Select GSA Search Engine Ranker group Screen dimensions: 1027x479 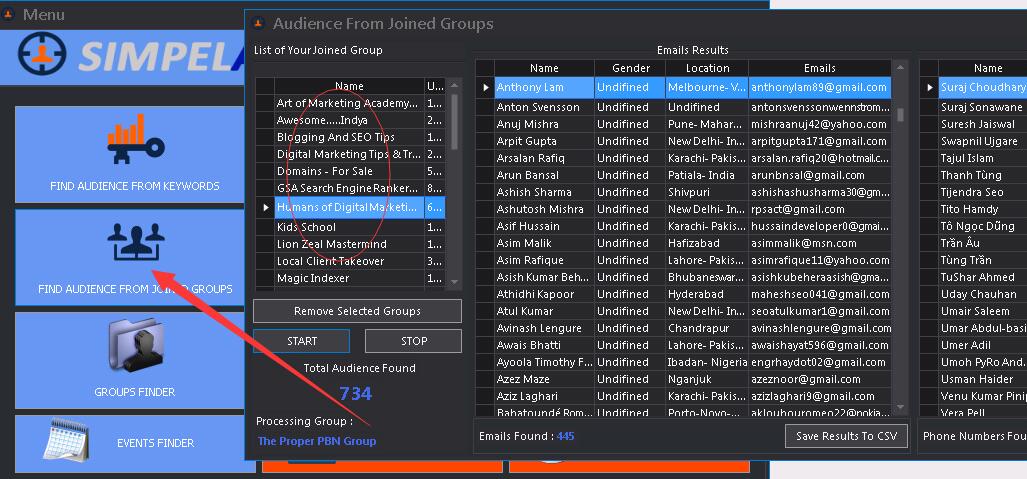(x=349, y=188)
